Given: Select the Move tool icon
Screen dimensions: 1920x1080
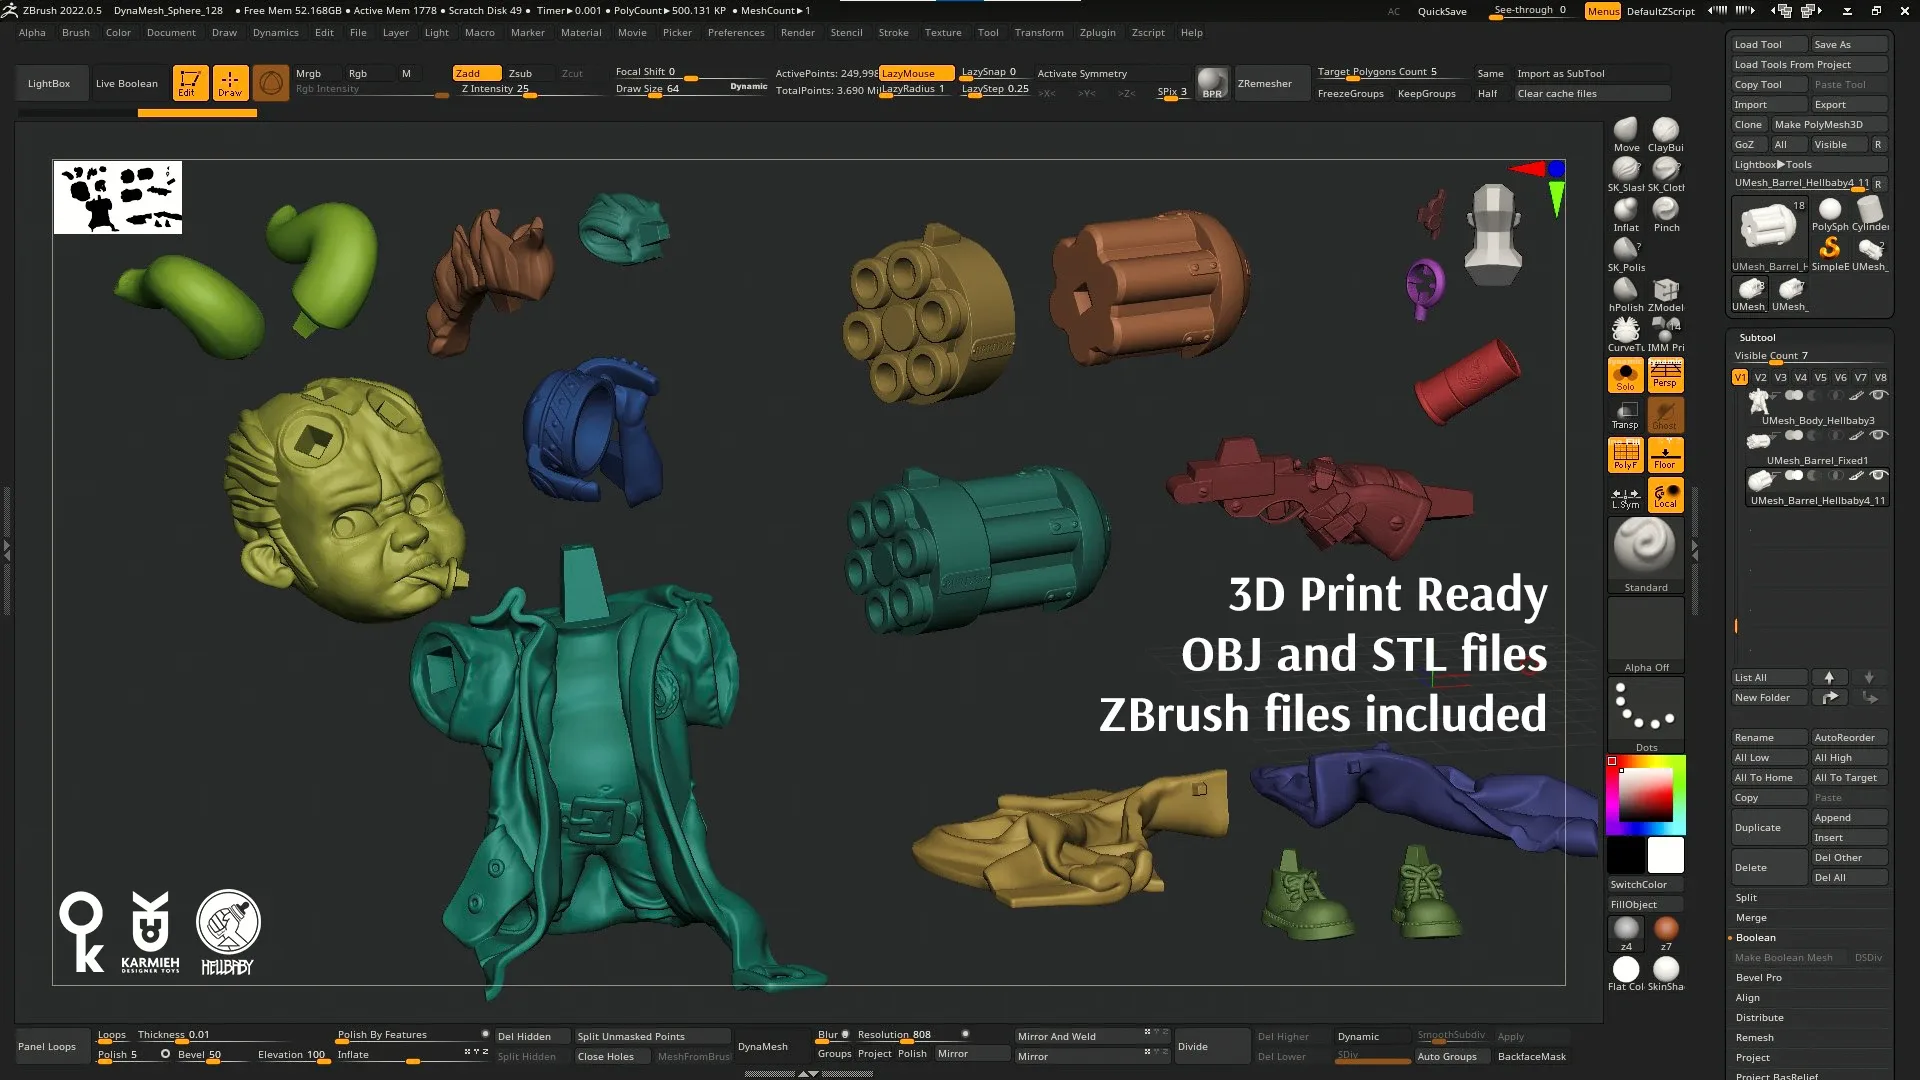Looking at the screenshot, I should click(1625, 131).
